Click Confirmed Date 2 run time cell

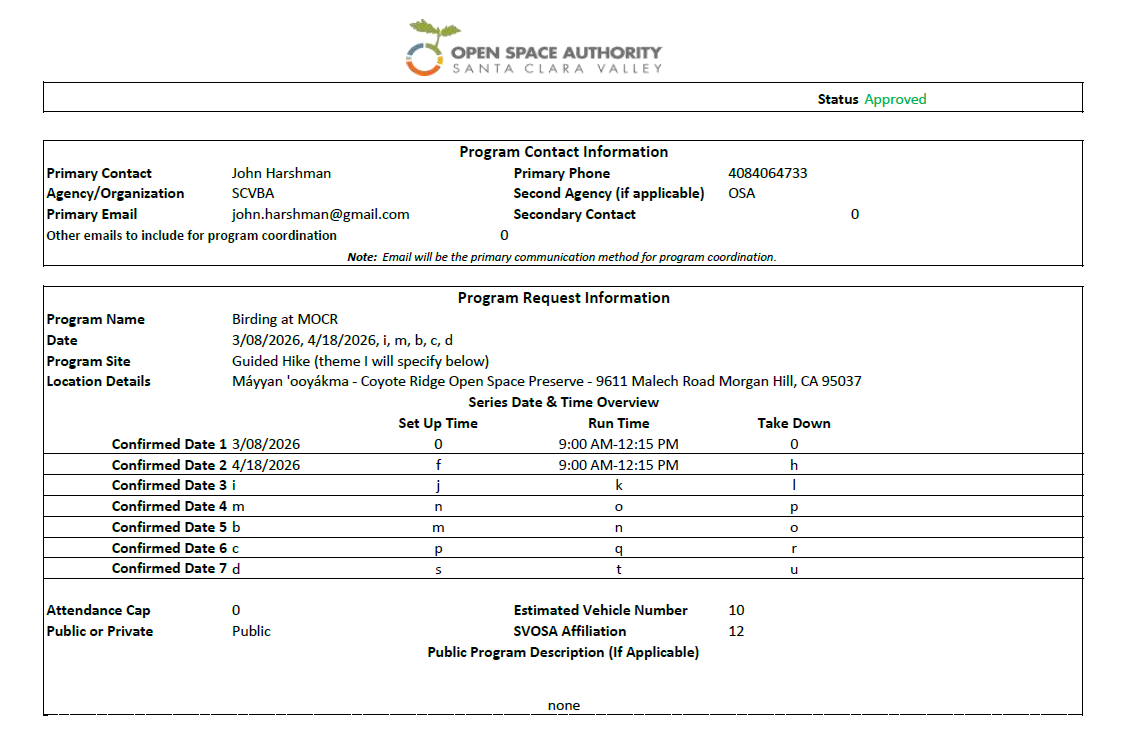(618, 465)
